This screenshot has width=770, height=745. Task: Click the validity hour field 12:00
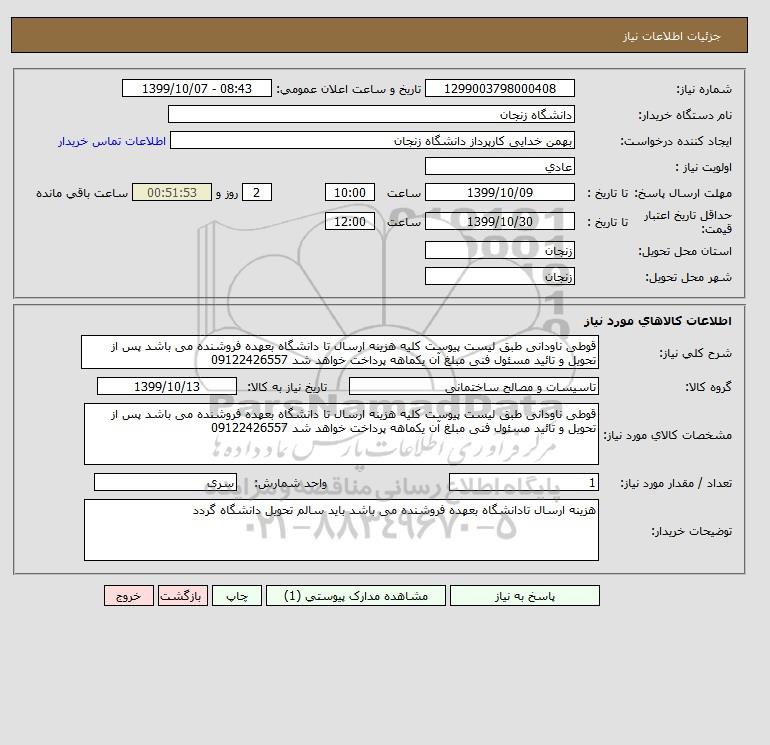350,221
